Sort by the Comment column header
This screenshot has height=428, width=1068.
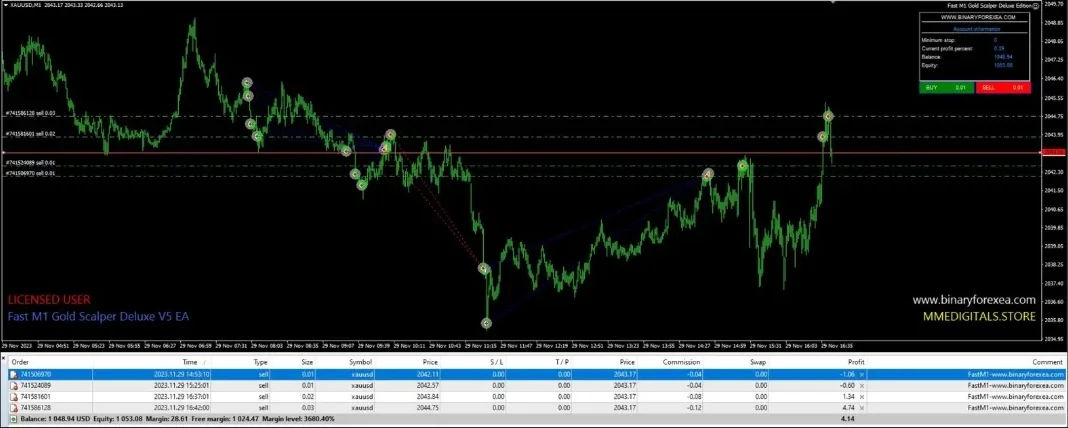[x=1049, y=363]
